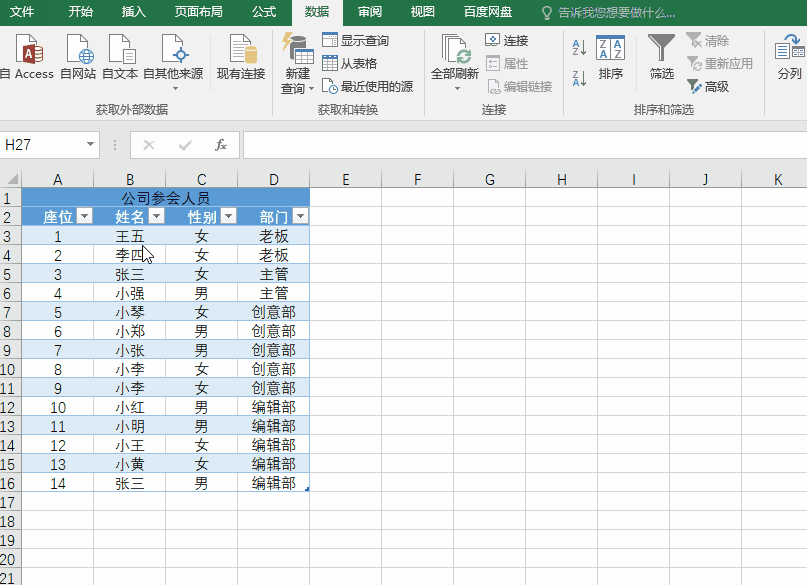
Task: Open the Baidu Netdisk (百度网盘) tab
Action: click(488, 12)
